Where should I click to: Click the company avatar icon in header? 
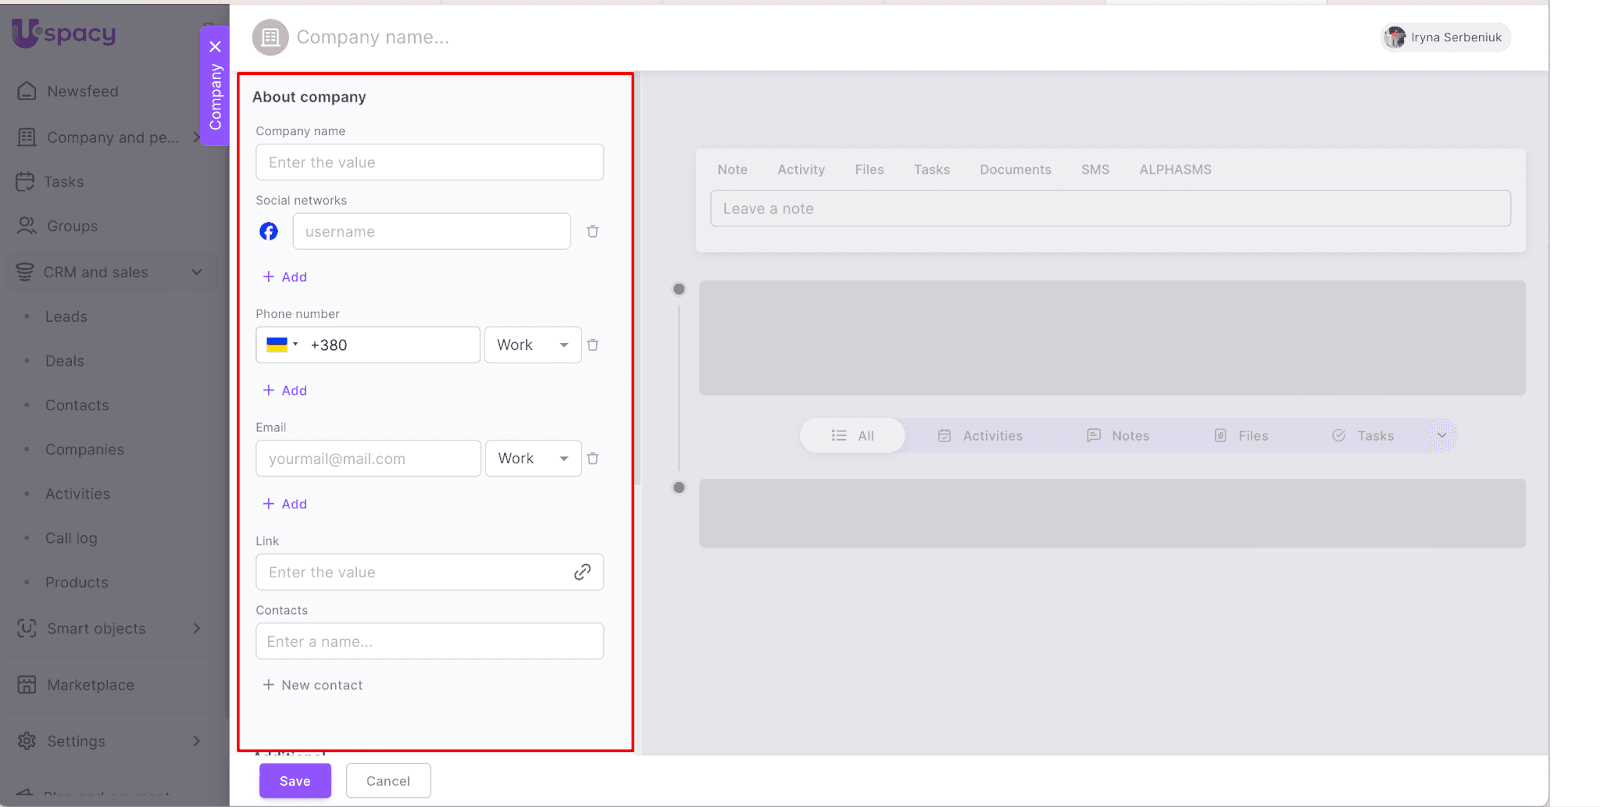coord(270,37)
